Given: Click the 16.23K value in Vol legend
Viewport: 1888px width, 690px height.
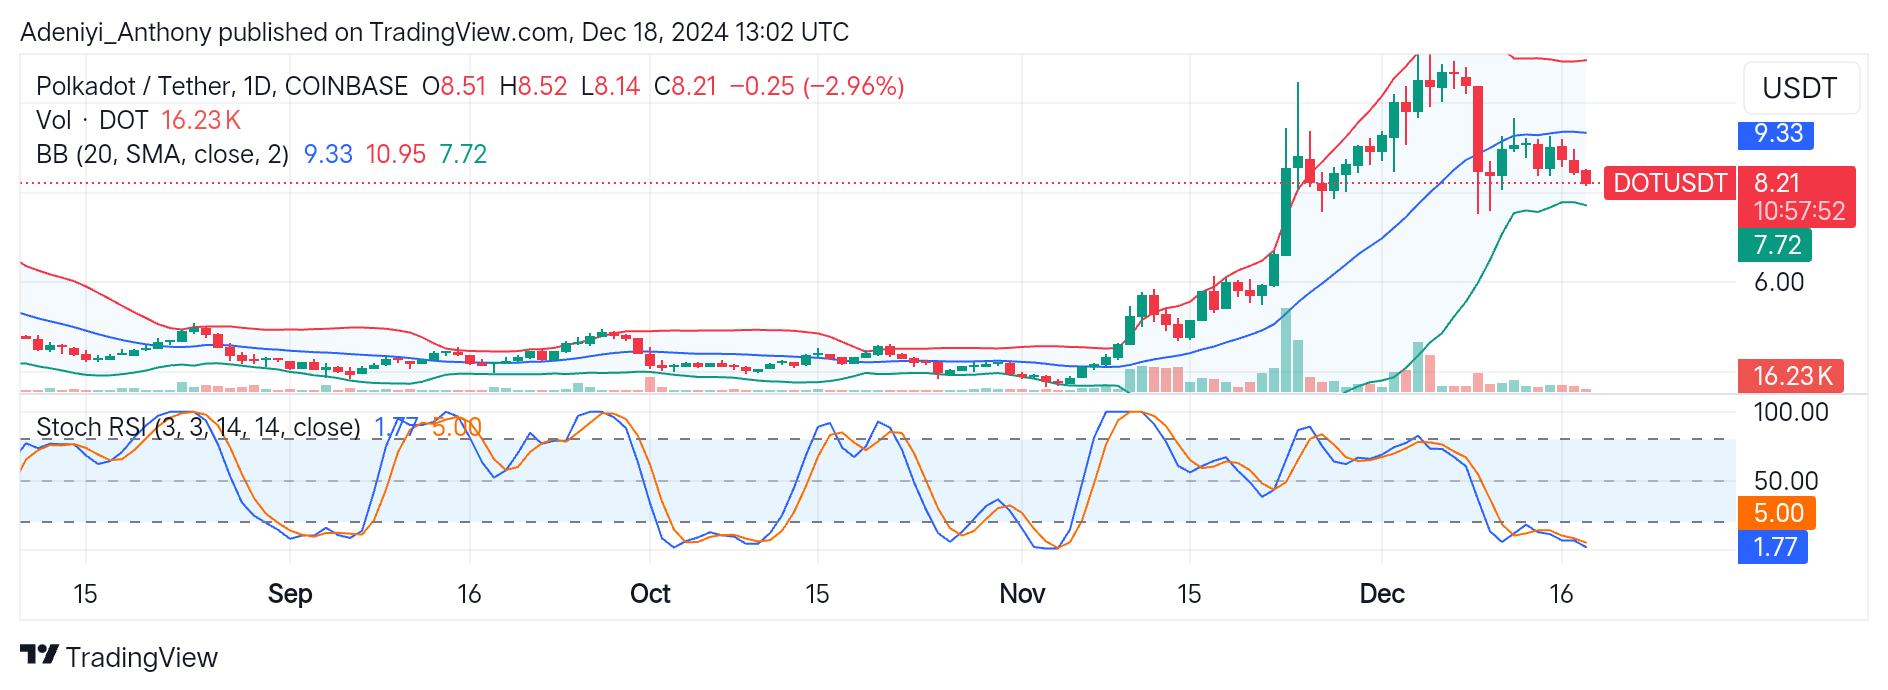Looking at the screenshot, I should point(201,120).
